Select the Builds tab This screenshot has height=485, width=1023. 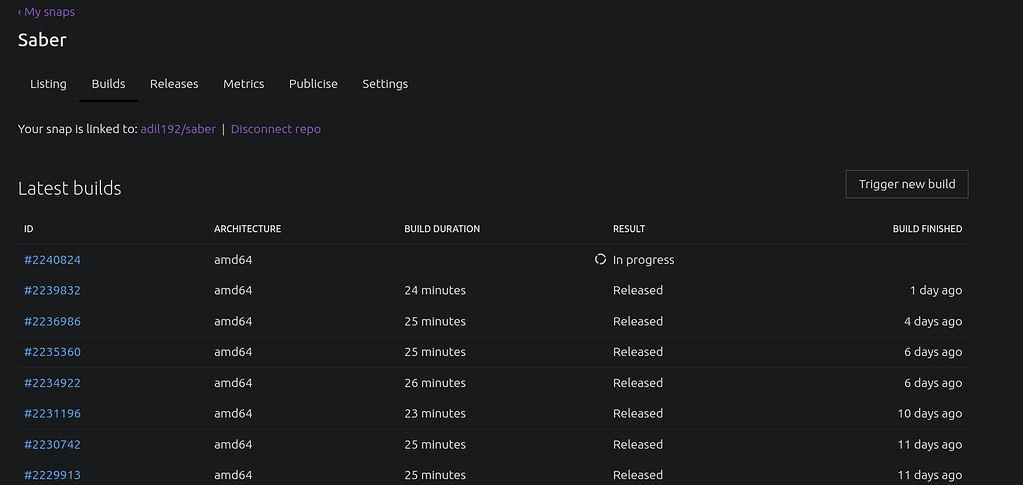point(108,84)
